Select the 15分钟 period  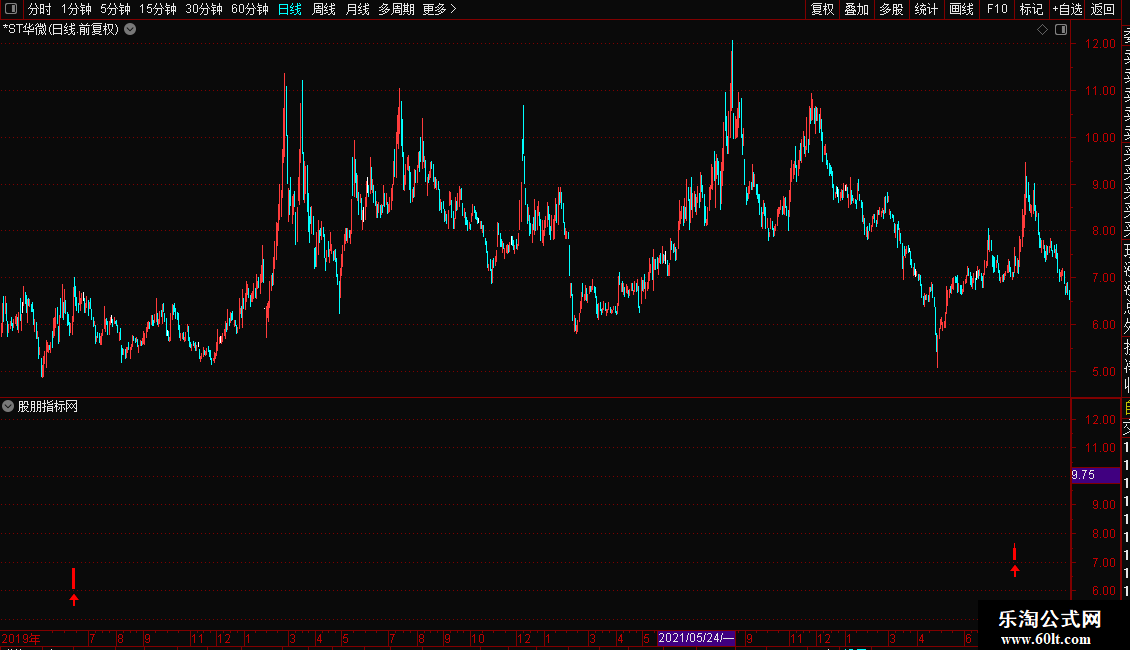[x=158, y=9]
